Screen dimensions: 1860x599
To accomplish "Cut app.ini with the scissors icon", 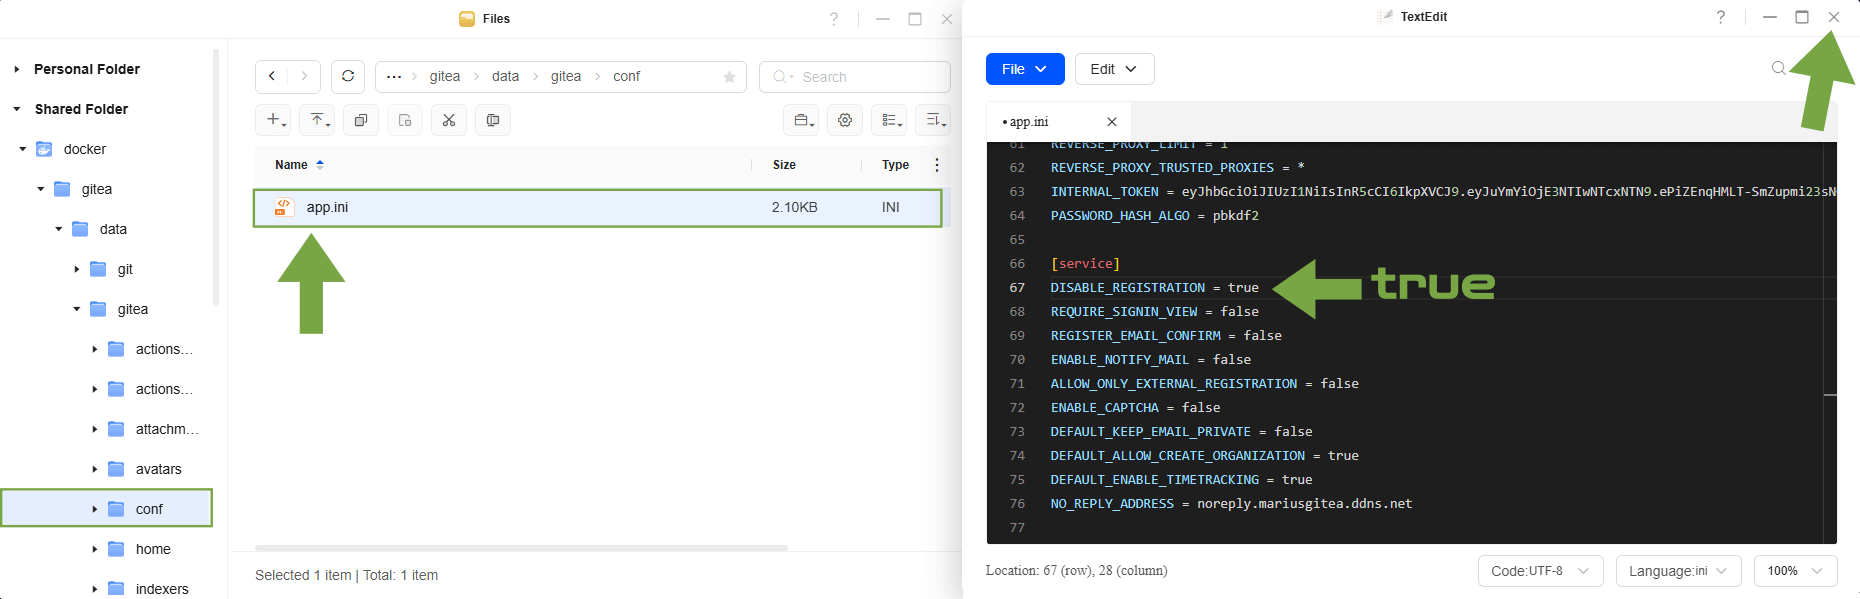I will (449, 120).
